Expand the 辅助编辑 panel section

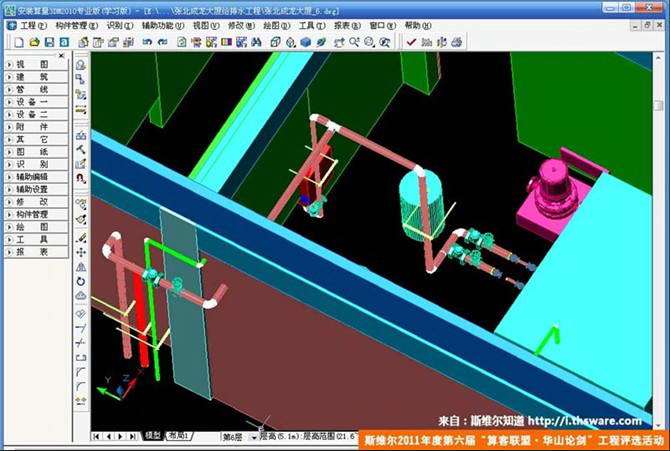coord(36,177)
